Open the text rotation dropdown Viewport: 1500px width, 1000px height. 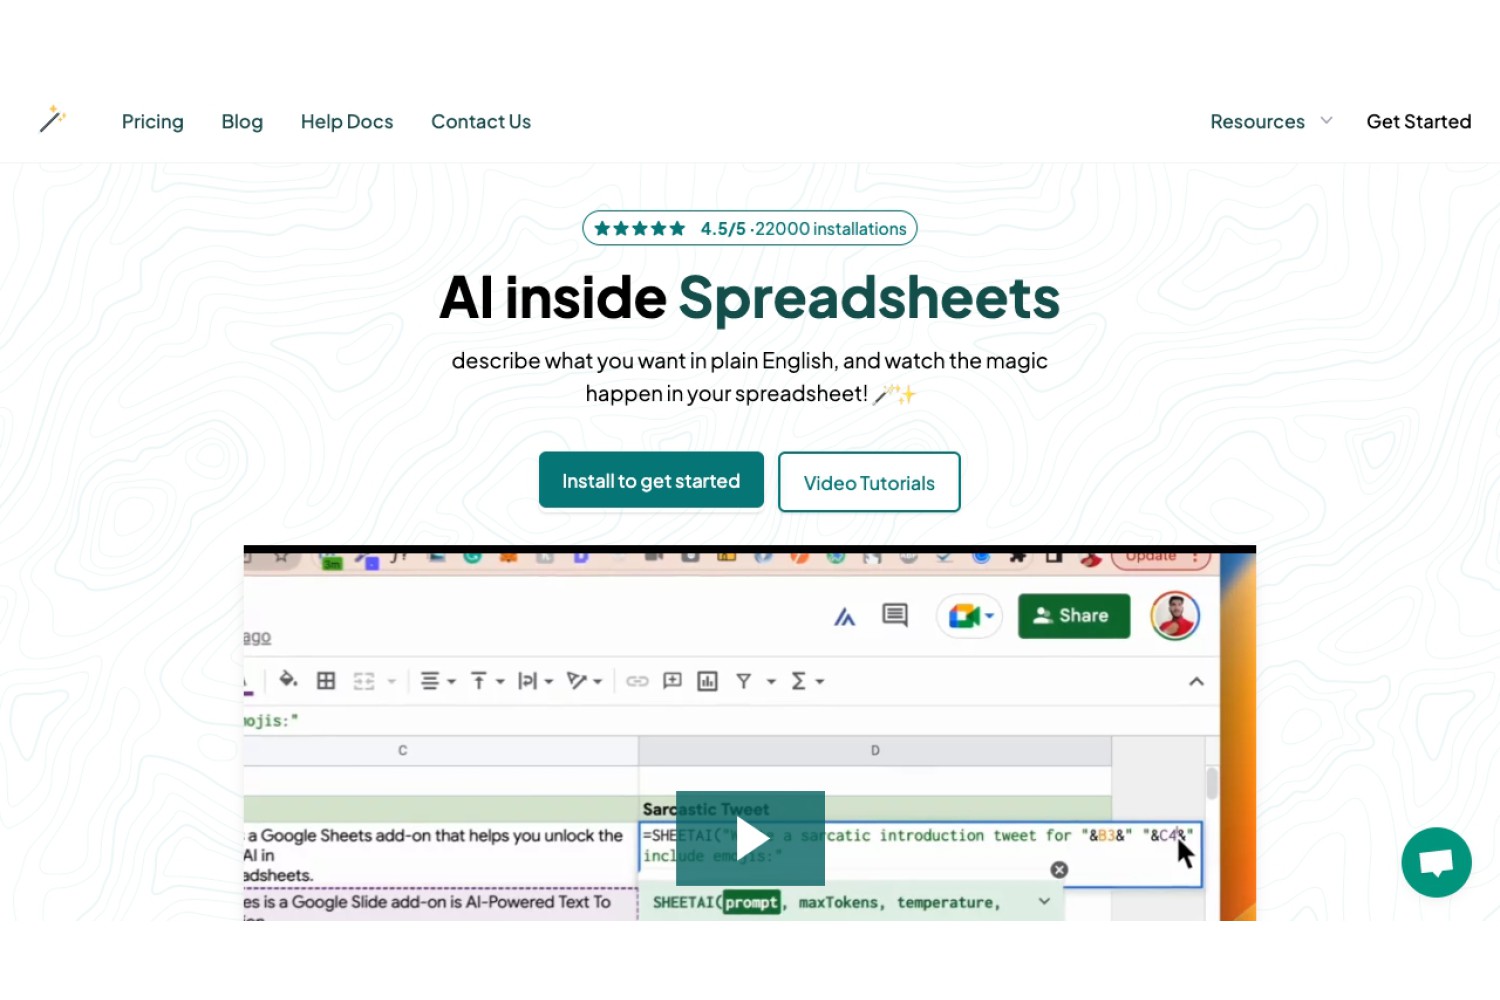pos(584,681)
